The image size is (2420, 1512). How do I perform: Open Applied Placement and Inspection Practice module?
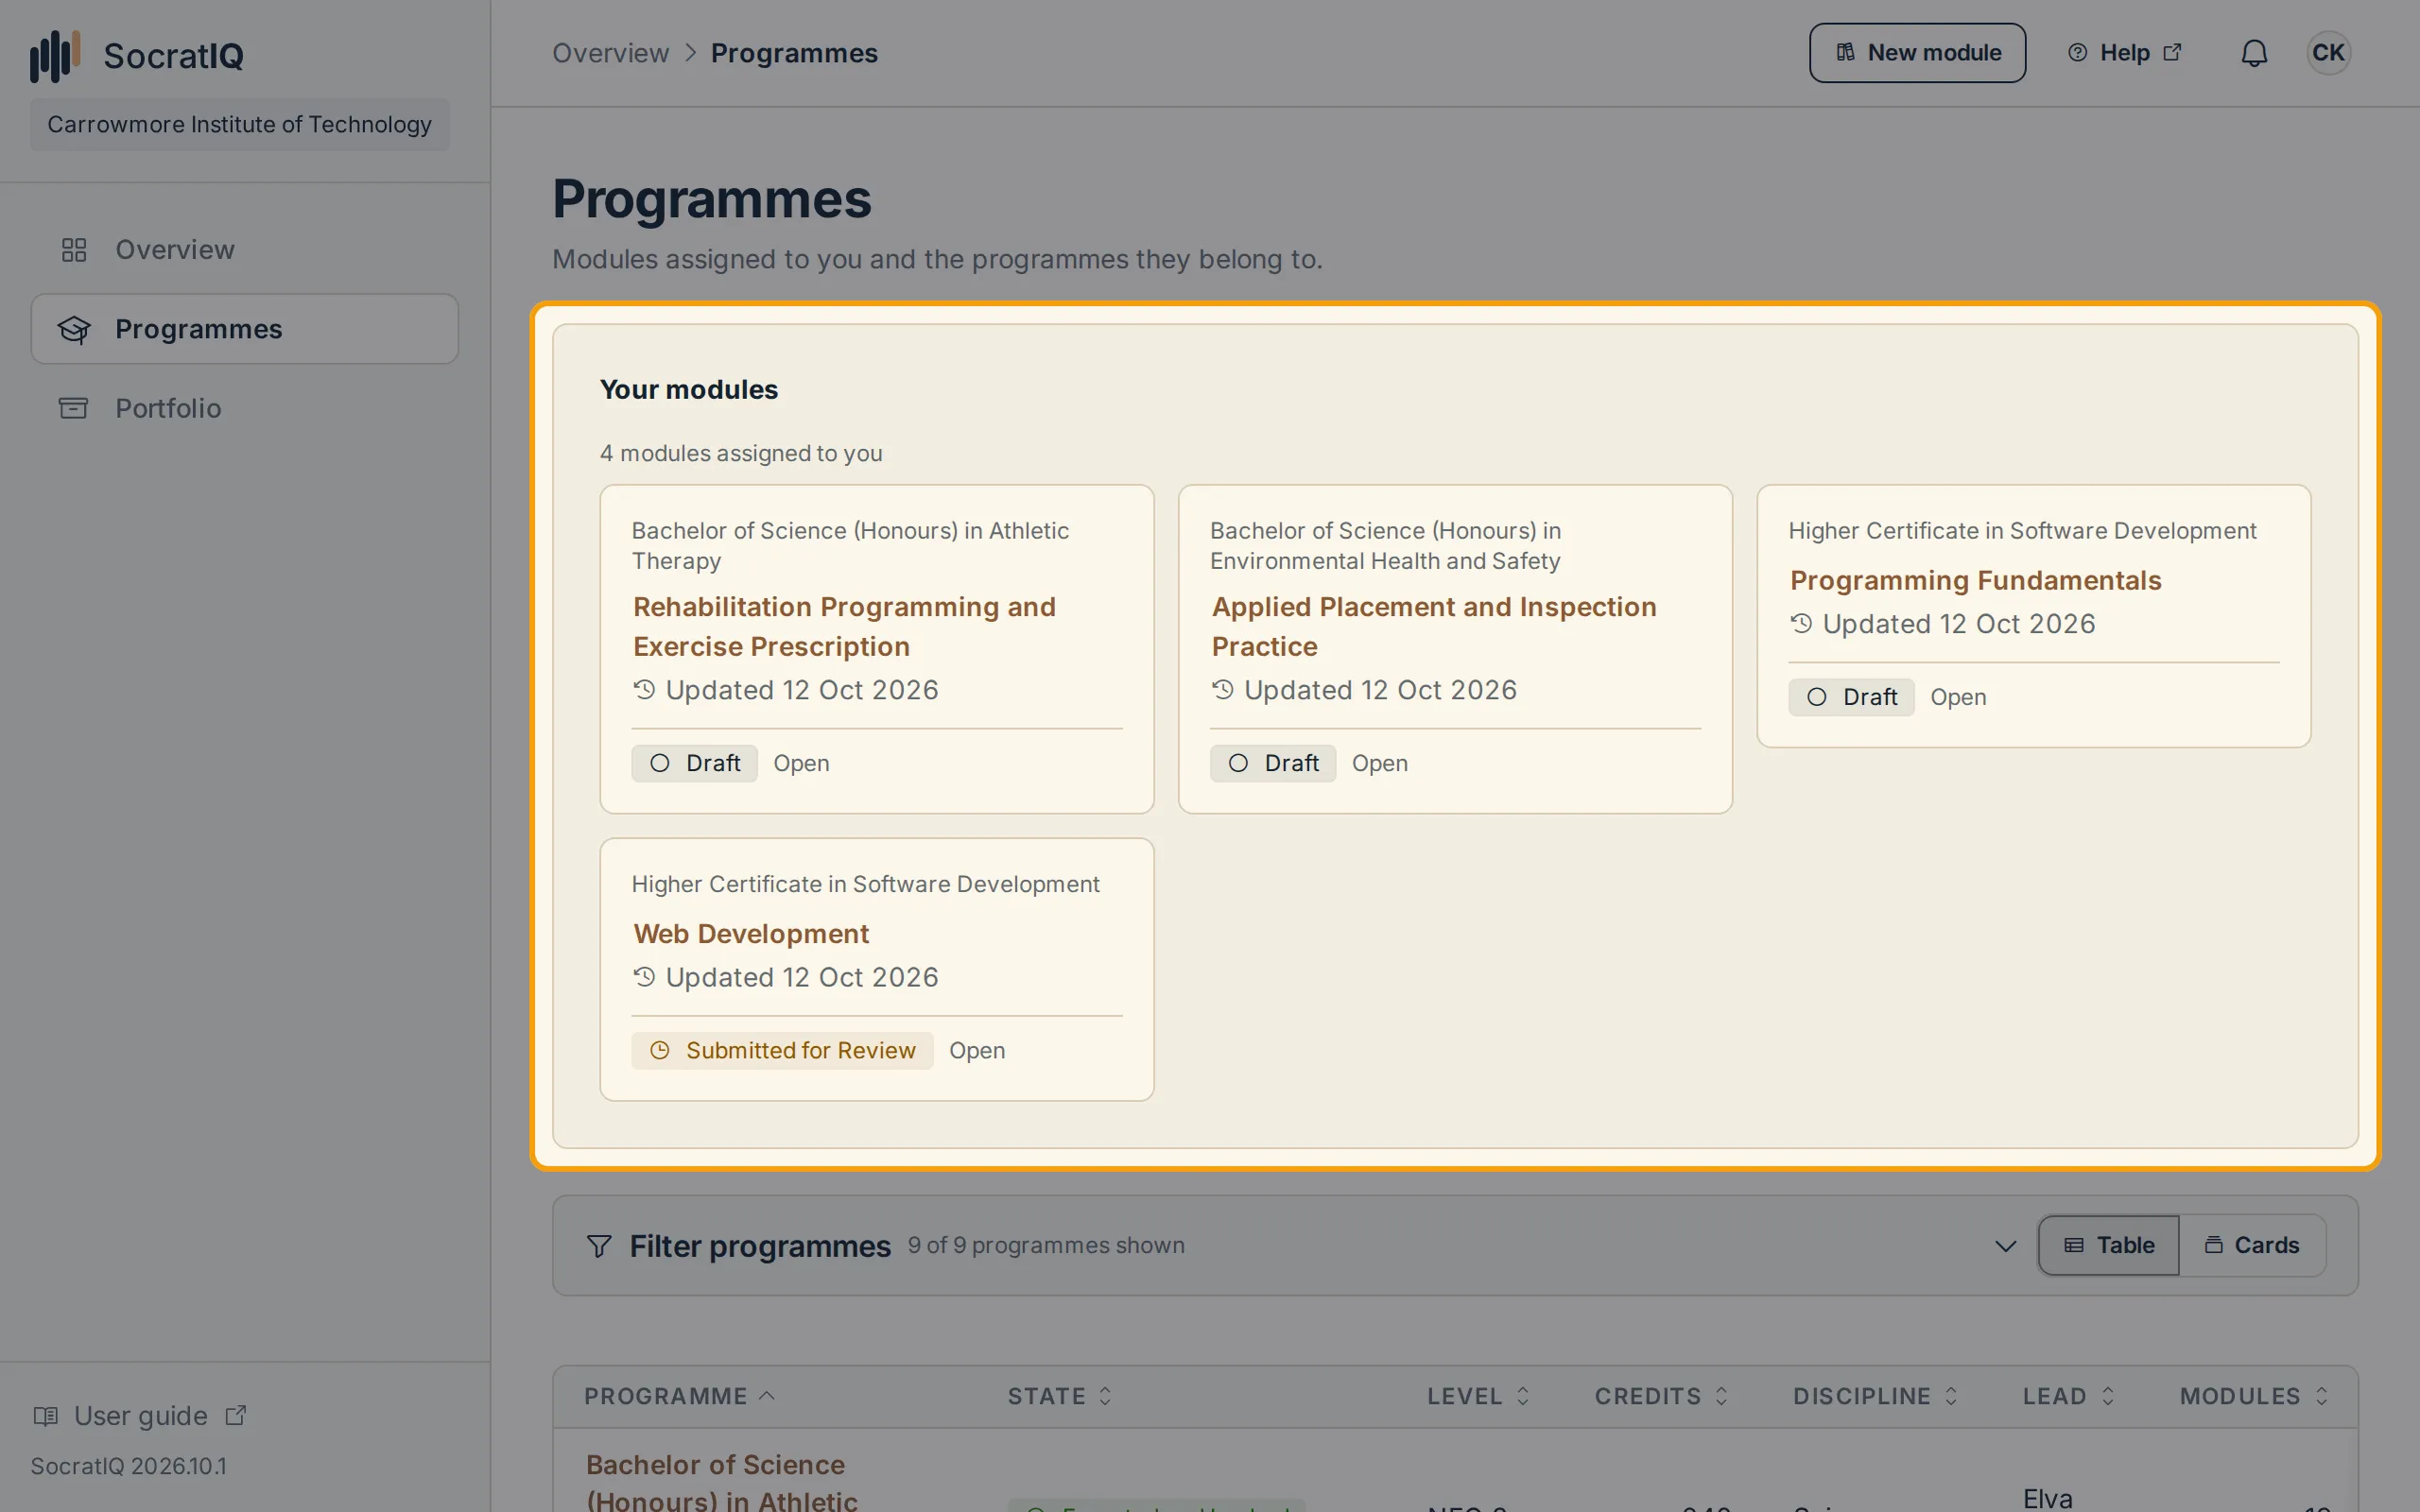coord(1434,627)
